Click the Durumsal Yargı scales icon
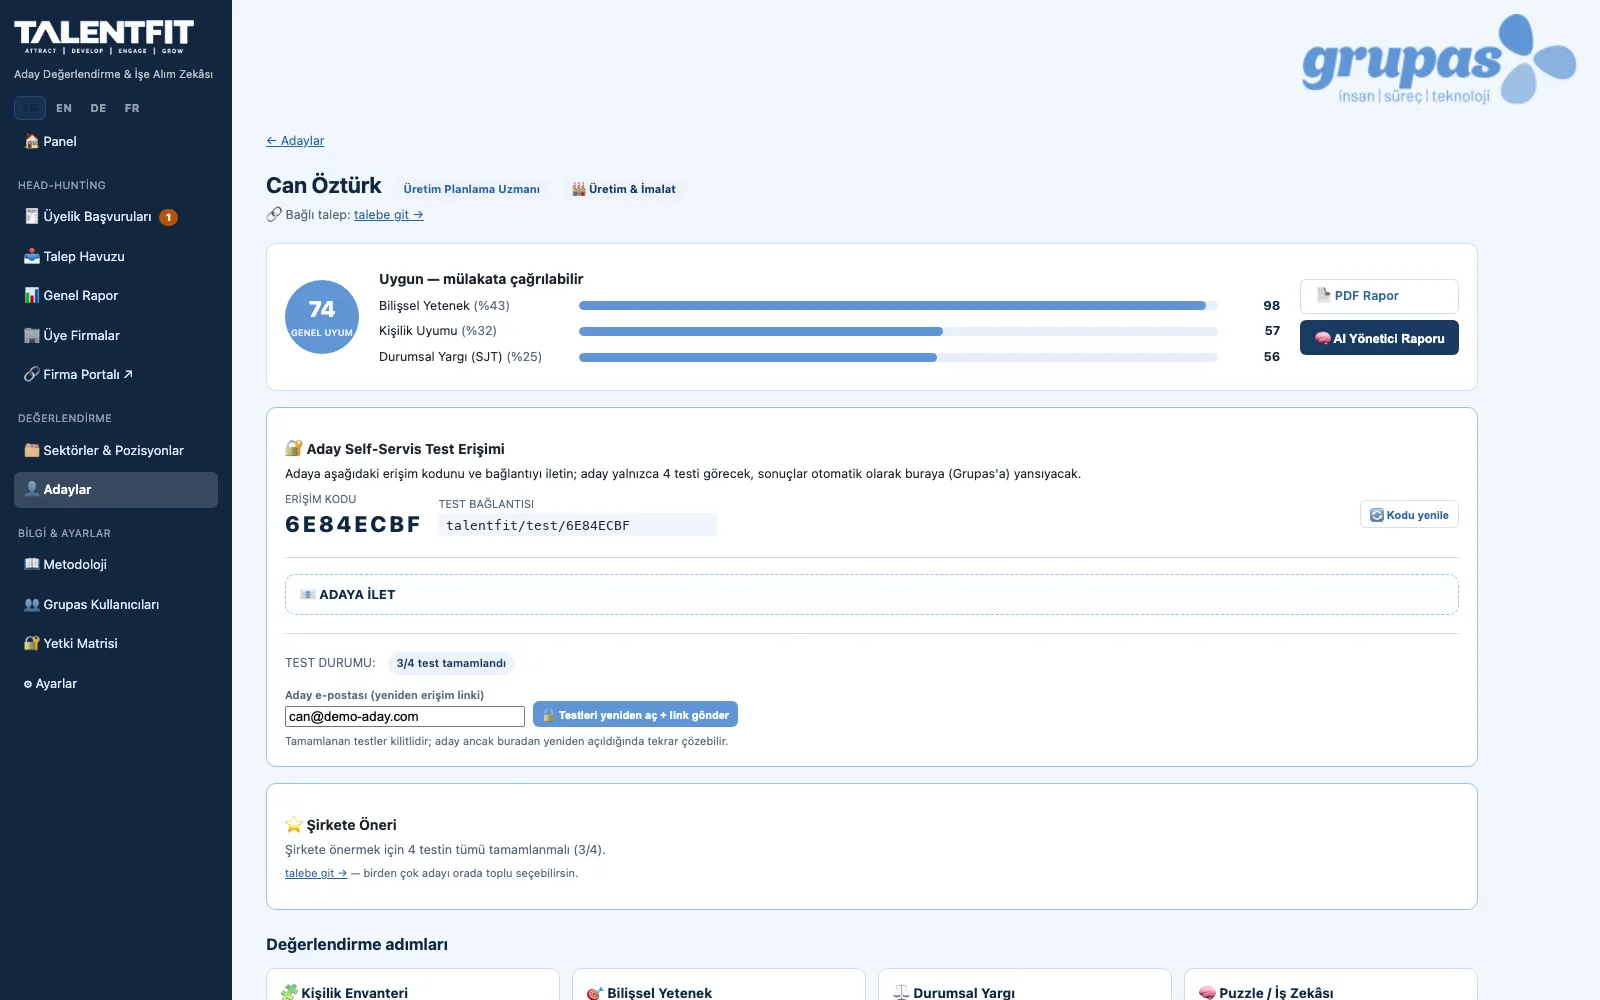This screenshot has width=1600, height=1000. pos(901,993)
